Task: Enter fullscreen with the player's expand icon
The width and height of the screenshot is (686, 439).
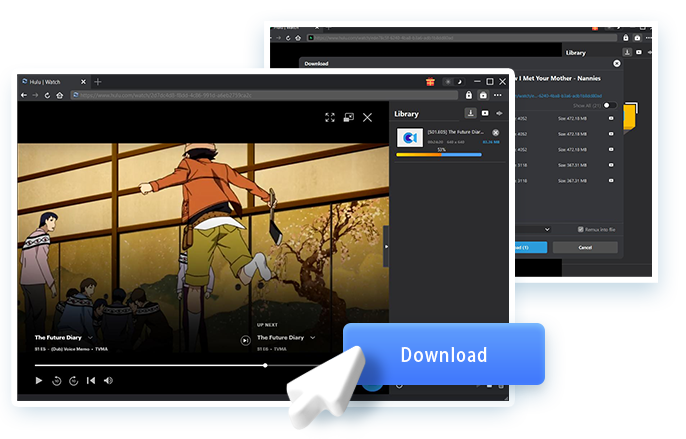Action: point(330,117)
